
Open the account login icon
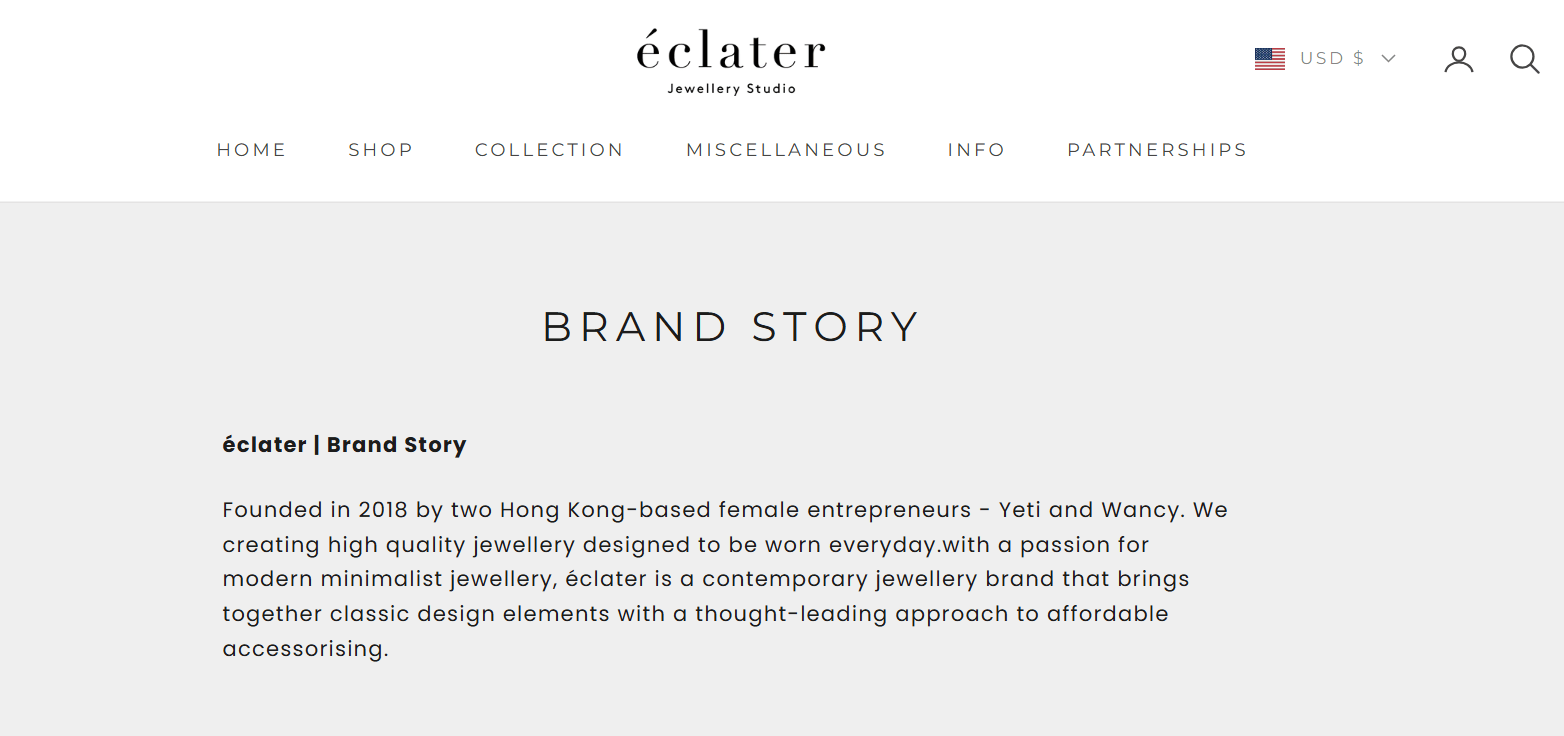tap(1458, 59)
